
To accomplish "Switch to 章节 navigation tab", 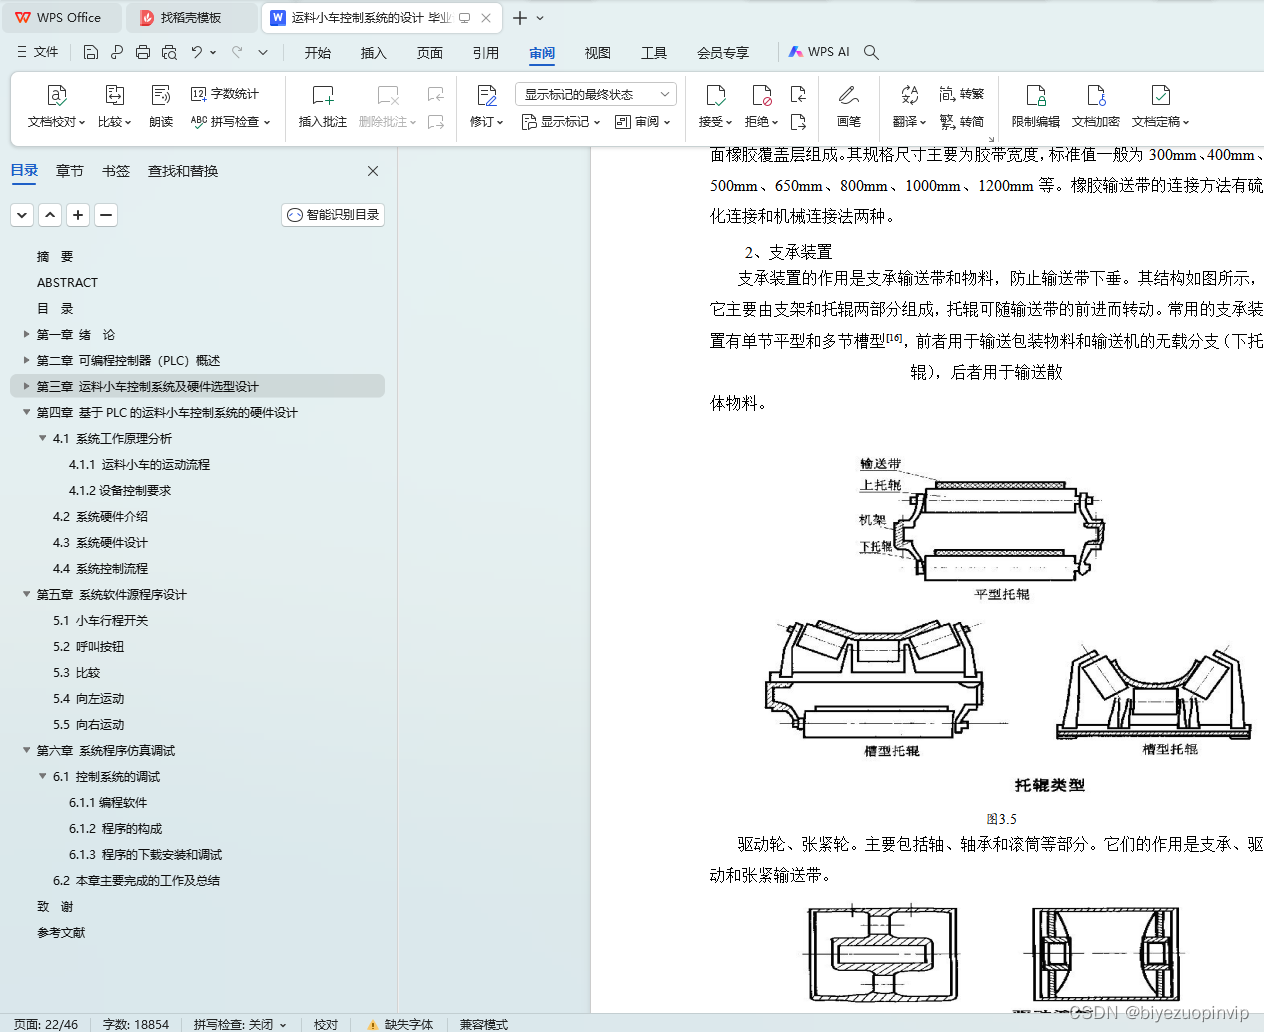I will coord(70,171).
